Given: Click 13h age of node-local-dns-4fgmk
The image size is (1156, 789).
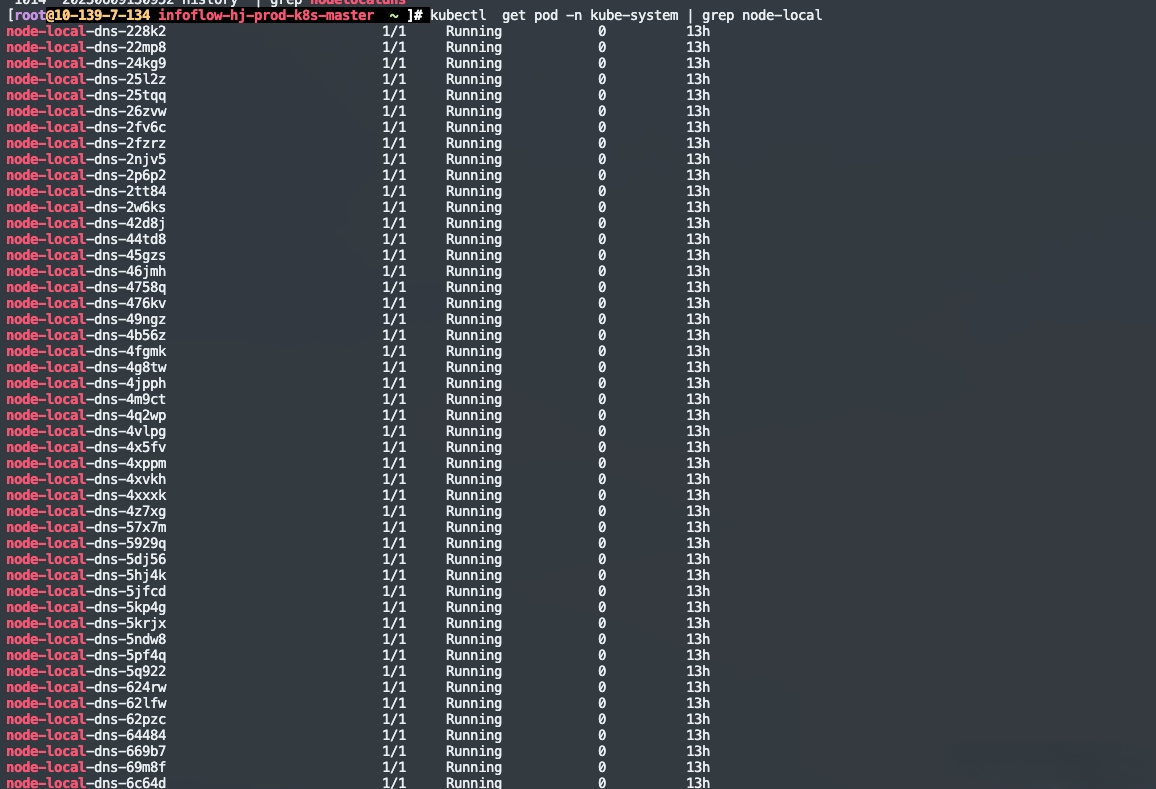Looking at the screenshot, I should pyautogui.click(x=698, y=351).
